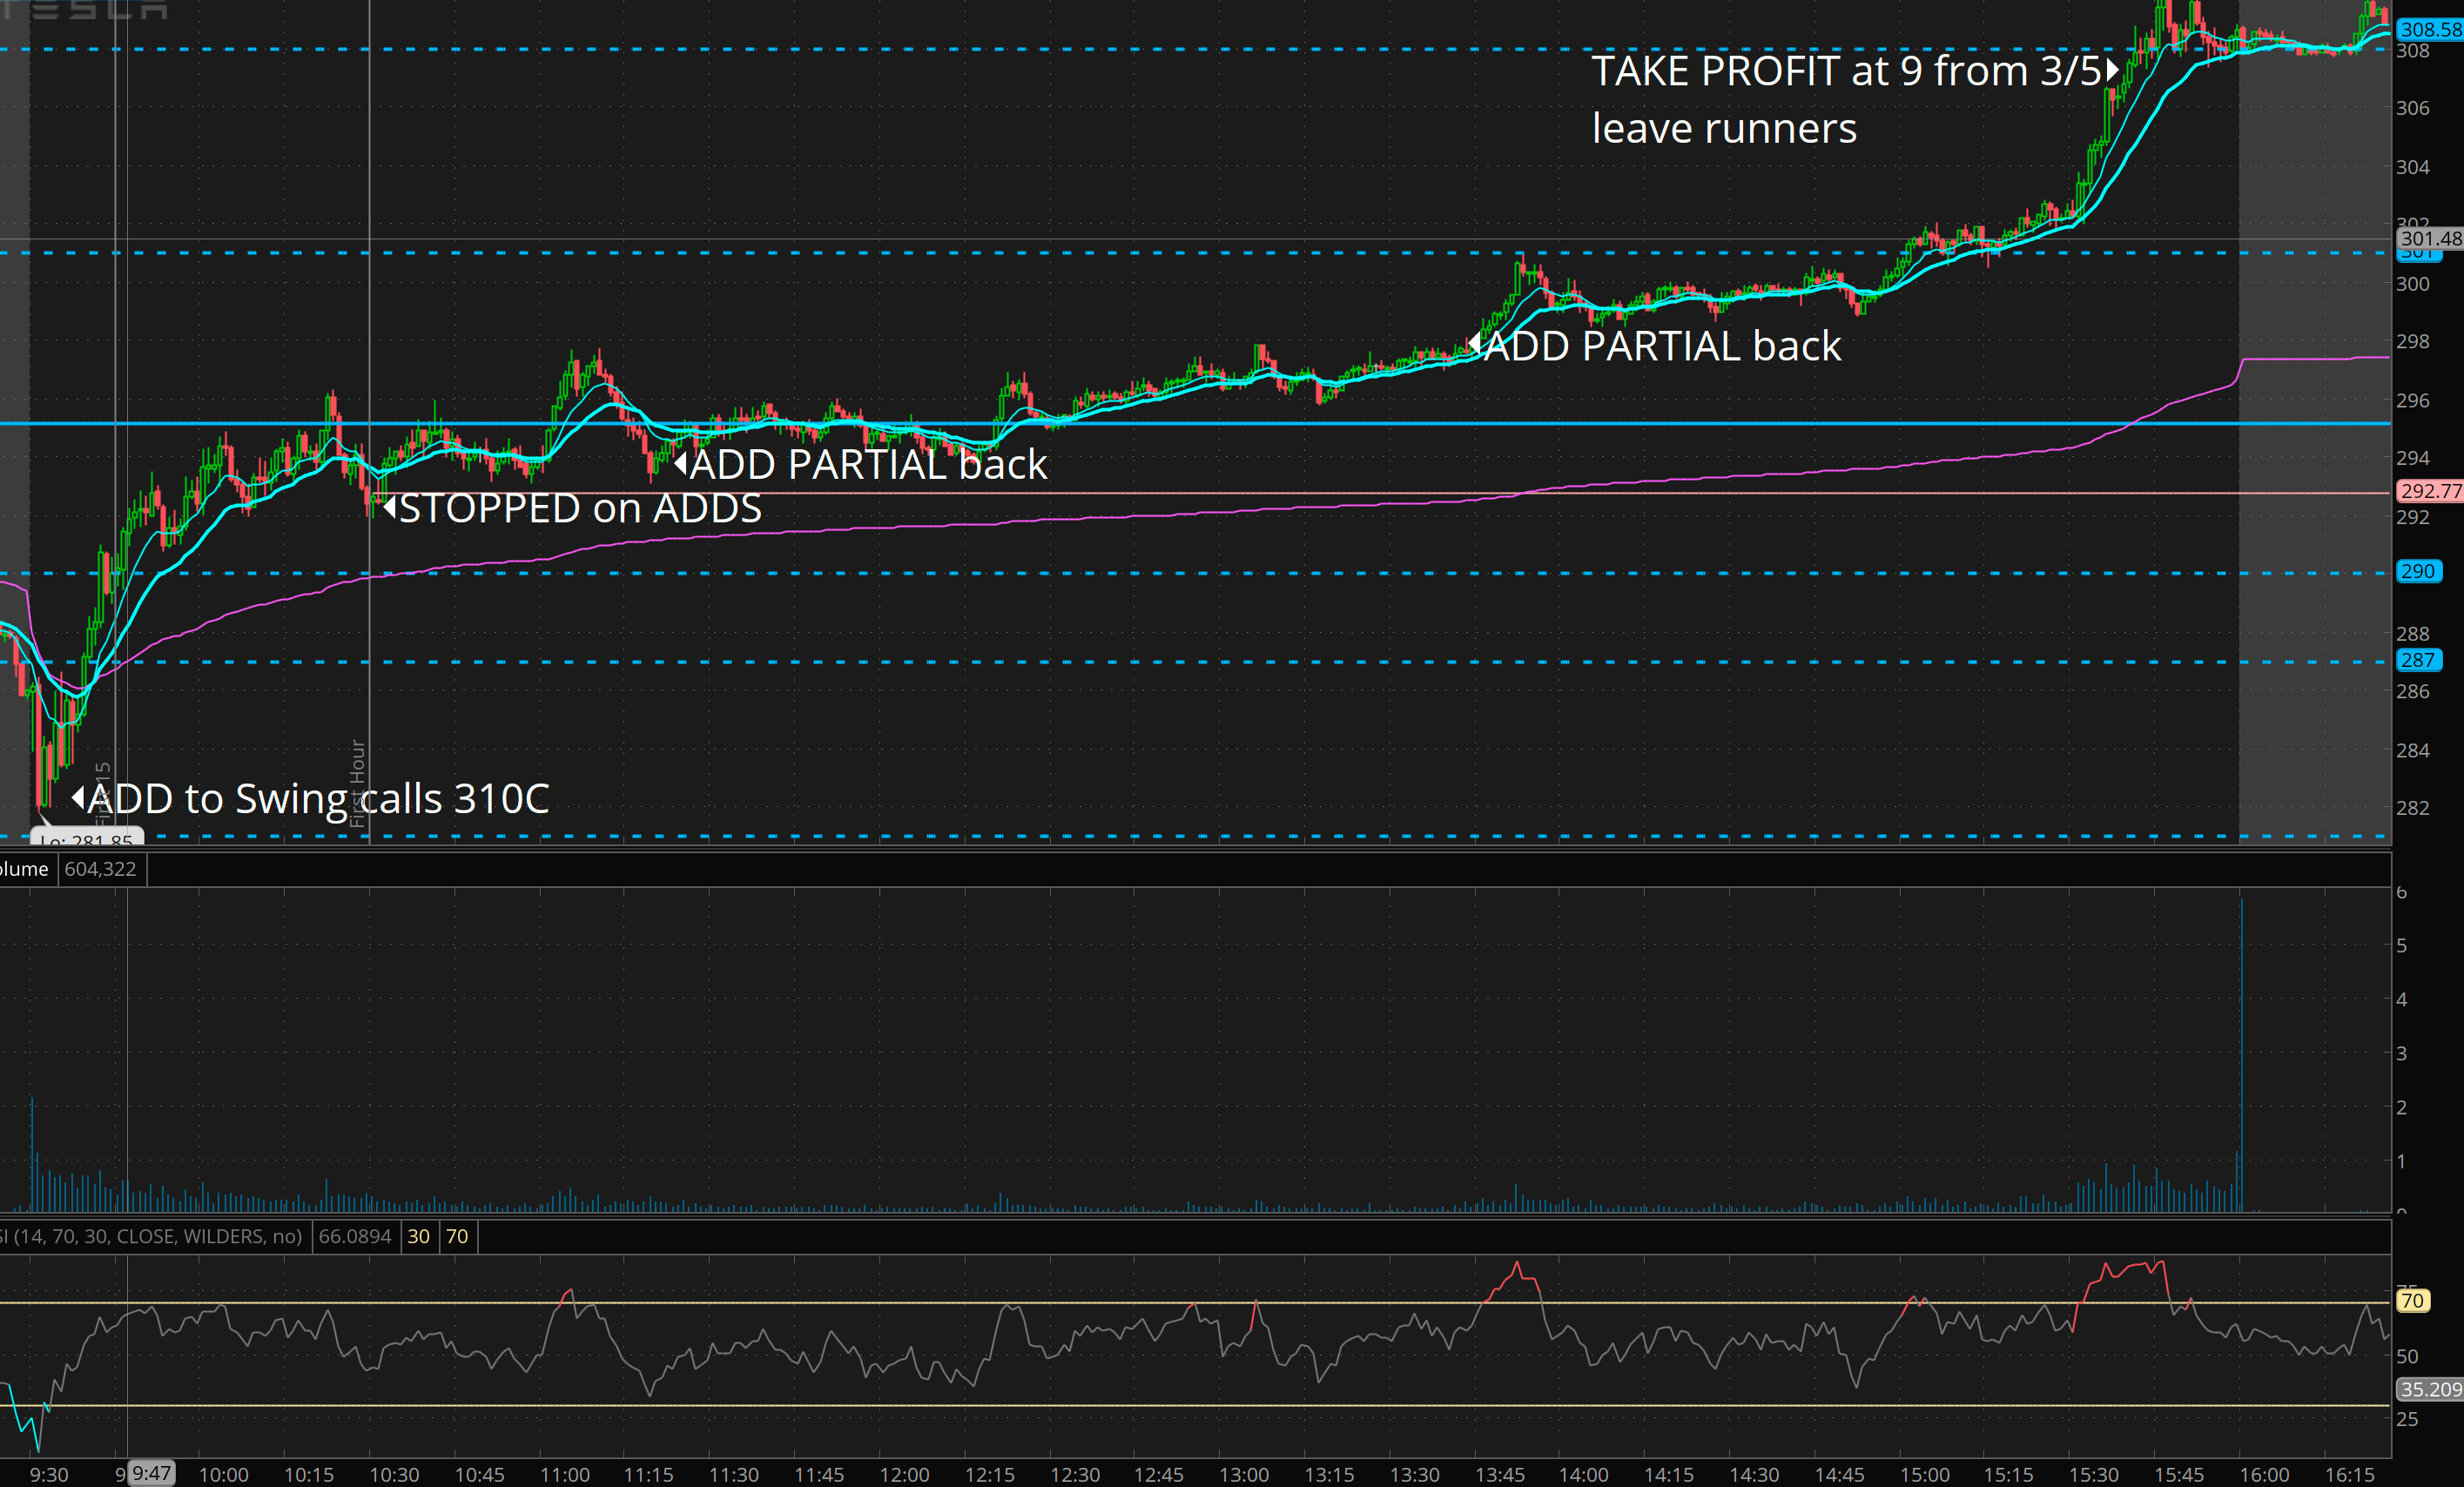
Task: Click the RSI overbought 70 header box
Action: click(457, 1236)
